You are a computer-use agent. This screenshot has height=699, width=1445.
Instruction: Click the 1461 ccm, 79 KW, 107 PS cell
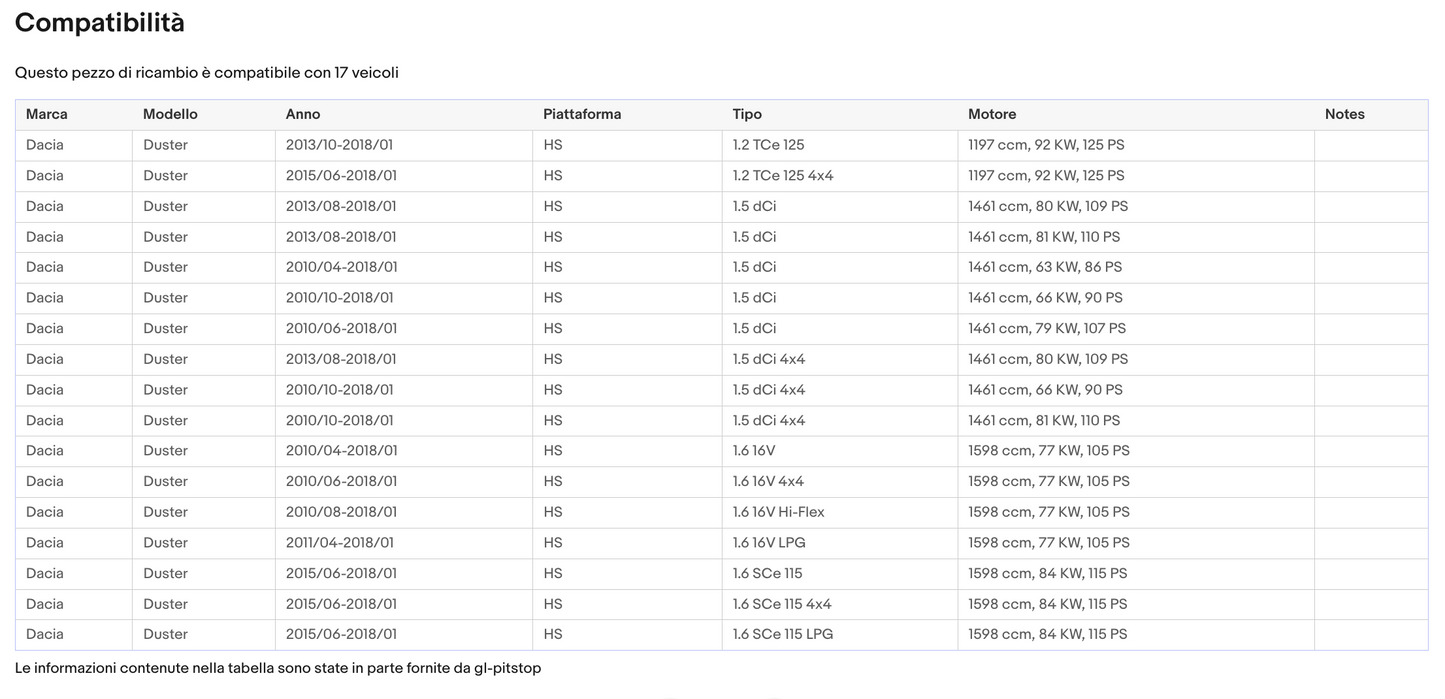pyautogui.click(x=1046, y=328)
